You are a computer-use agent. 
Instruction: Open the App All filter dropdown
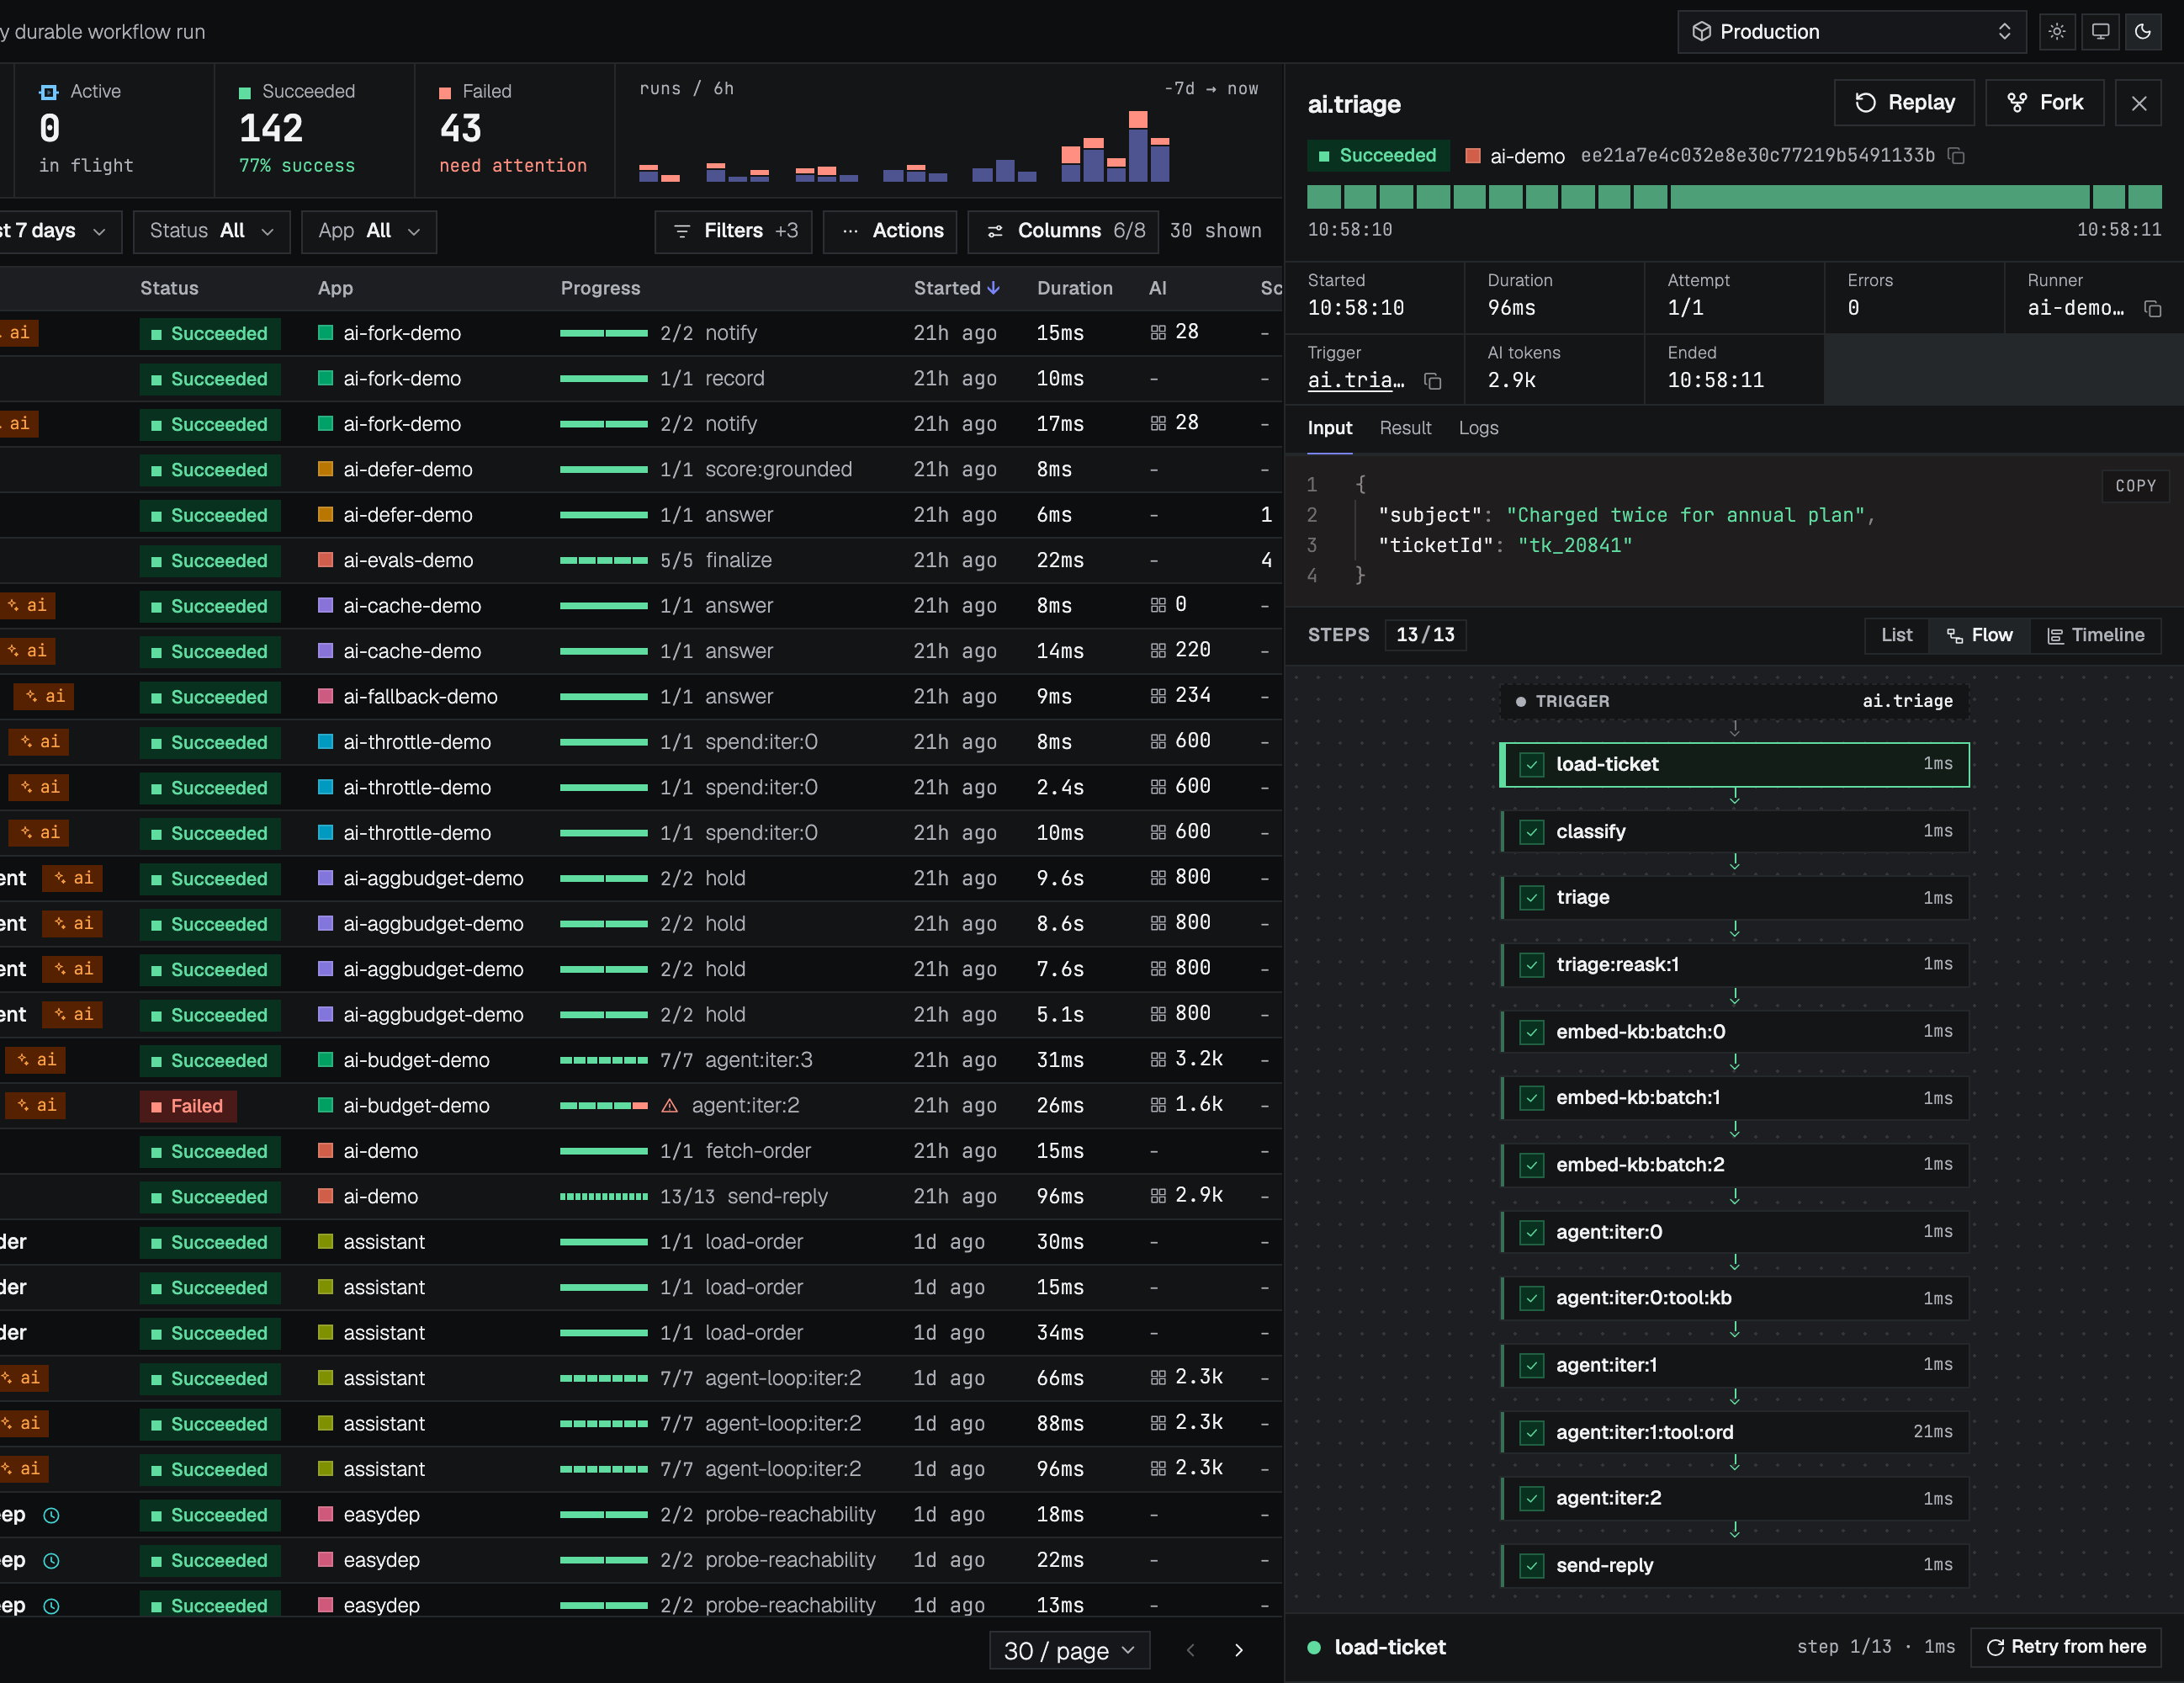369,231
